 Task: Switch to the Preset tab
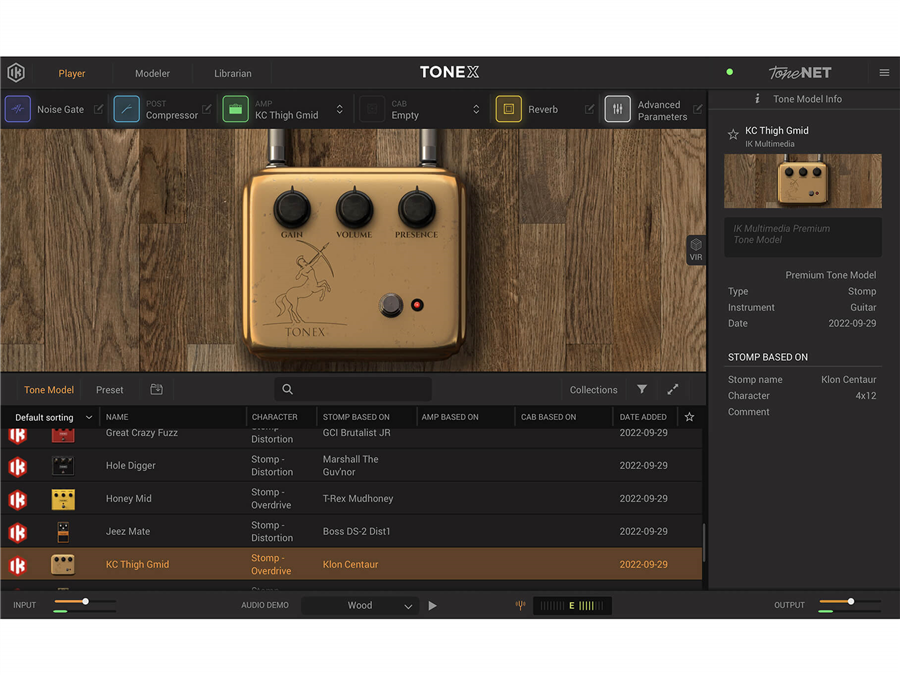110,390
